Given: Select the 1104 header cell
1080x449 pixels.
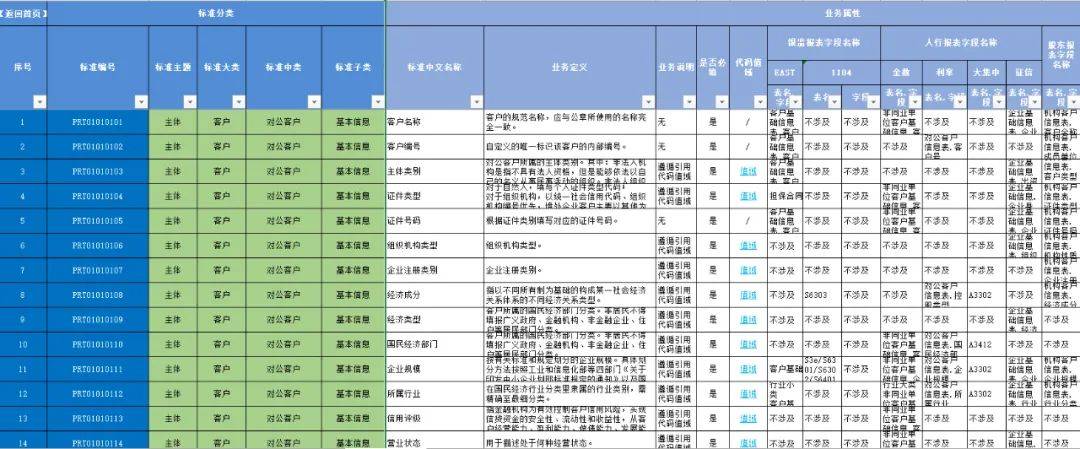Looking at the screenshot, I should [842, 72].
